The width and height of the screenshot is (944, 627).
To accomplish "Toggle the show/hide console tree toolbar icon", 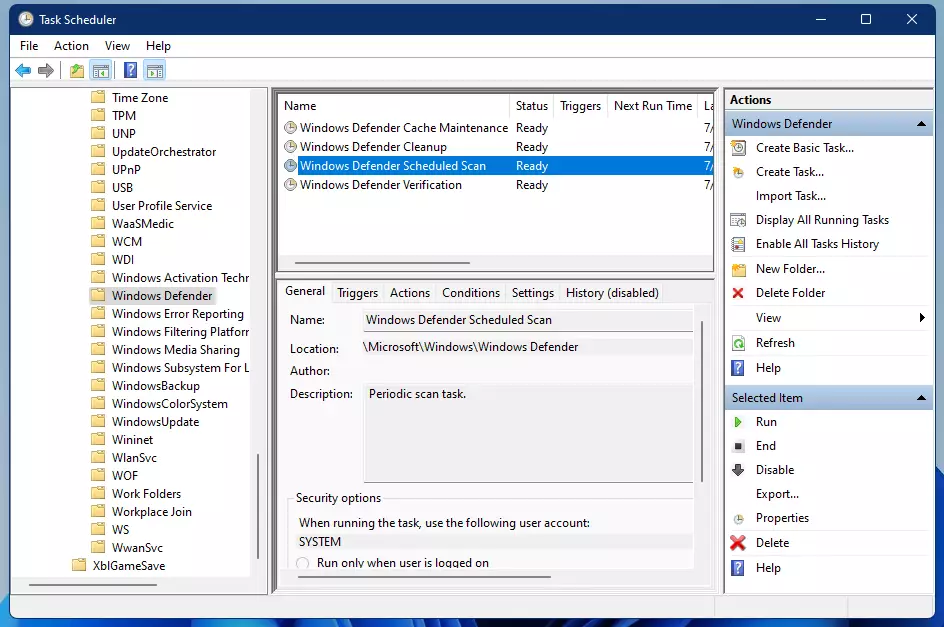I will tap(101, 70).
